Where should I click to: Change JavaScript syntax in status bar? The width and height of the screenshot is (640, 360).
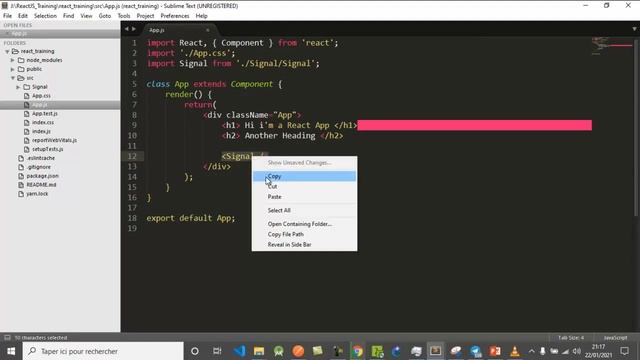pyautogui.click(x=615, y=338)
